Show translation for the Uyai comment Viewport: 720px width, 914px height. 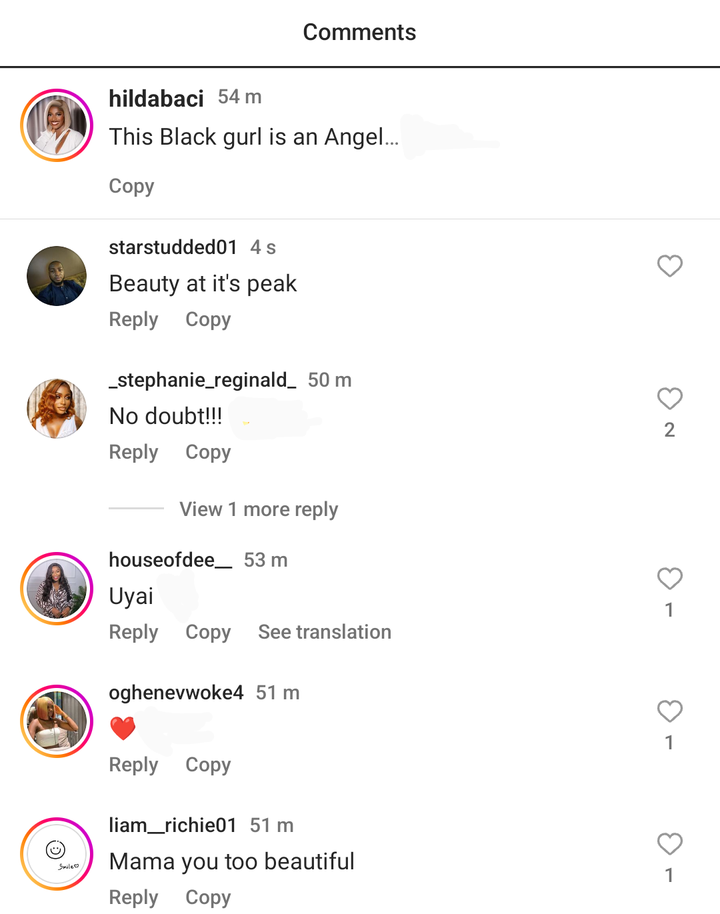(325, 632)
